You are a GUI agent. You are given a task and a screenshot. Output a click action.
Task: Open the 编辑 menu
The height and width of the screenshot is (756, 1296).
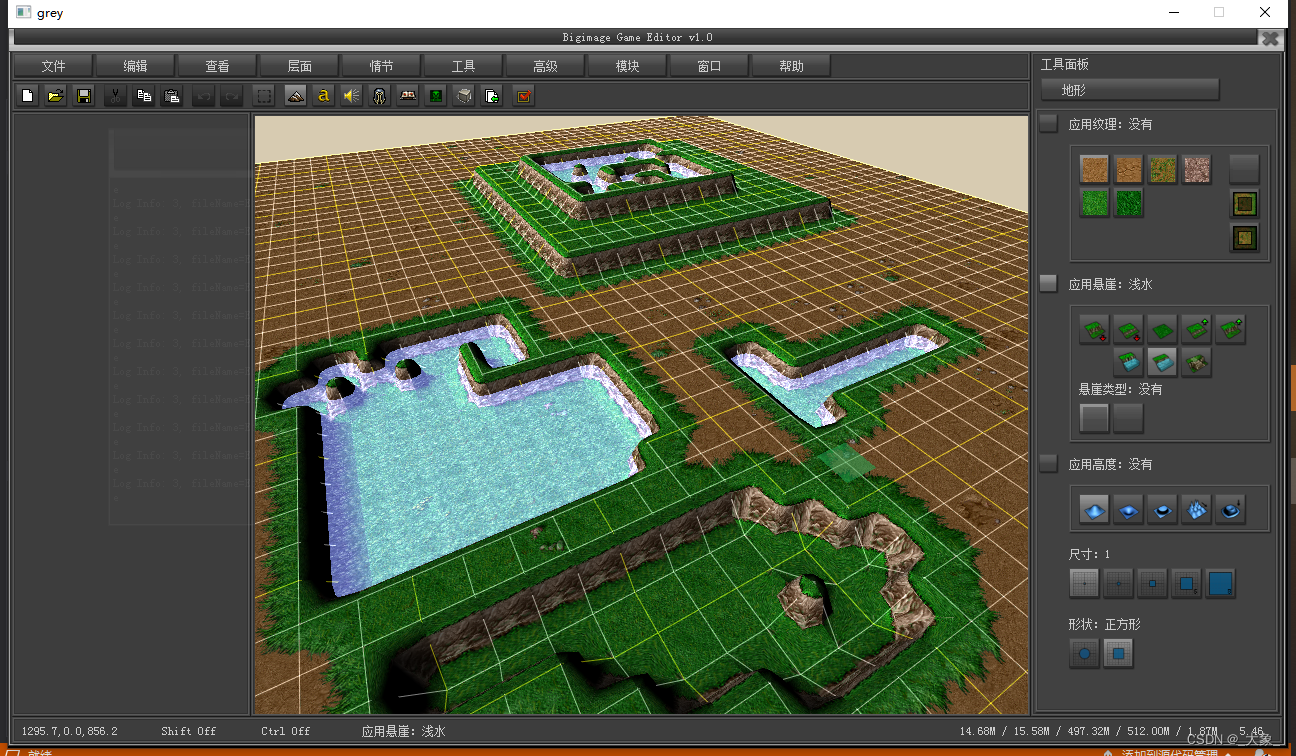pyautogui.click(x=135, y=66)
